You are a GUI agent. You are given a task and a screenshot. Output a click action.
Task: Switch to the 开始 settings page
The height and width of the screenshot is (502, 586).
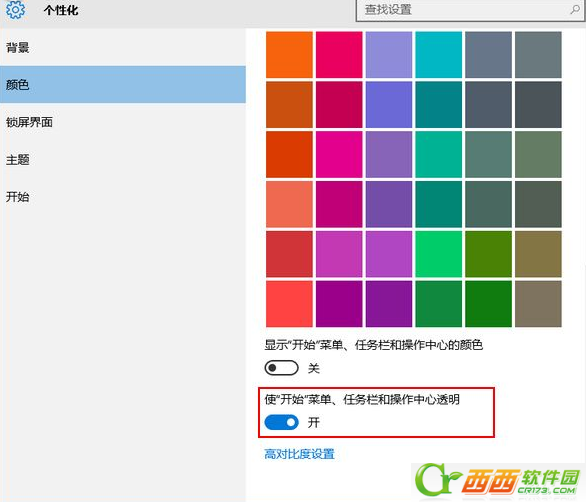18,197
